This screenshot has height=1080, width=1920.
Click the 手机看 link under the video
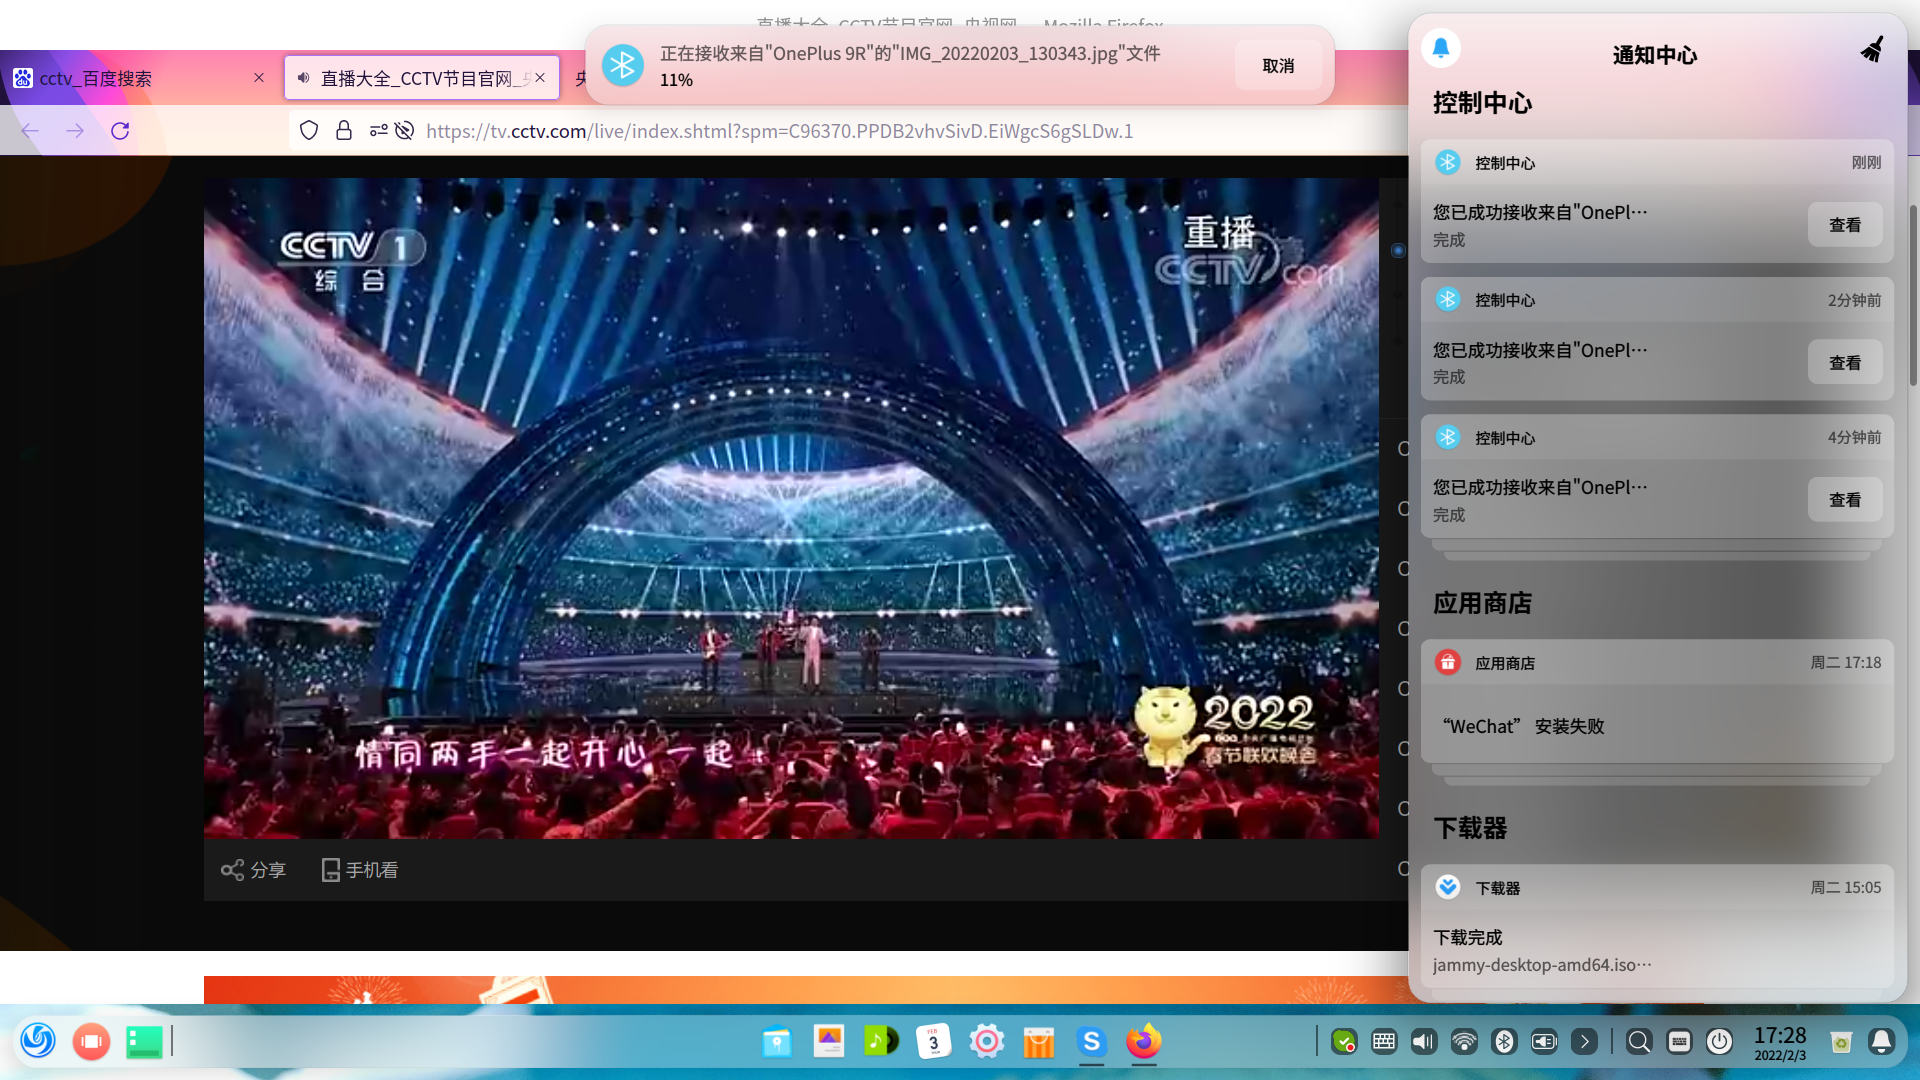click(x=360, y=870)
